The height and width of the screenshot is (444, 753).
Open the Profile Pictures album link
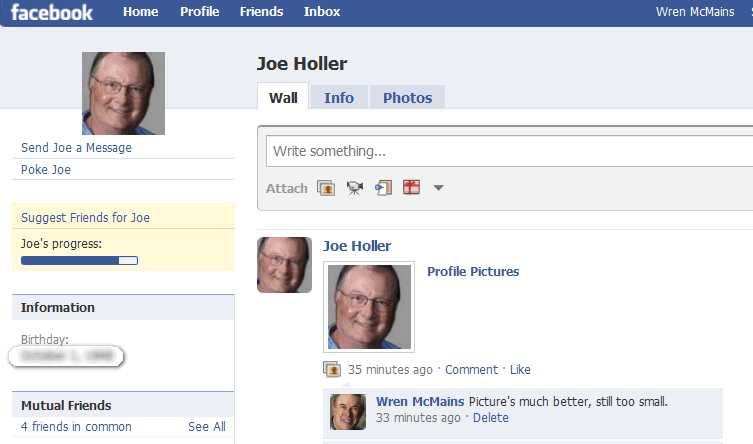tap(473, 271)
